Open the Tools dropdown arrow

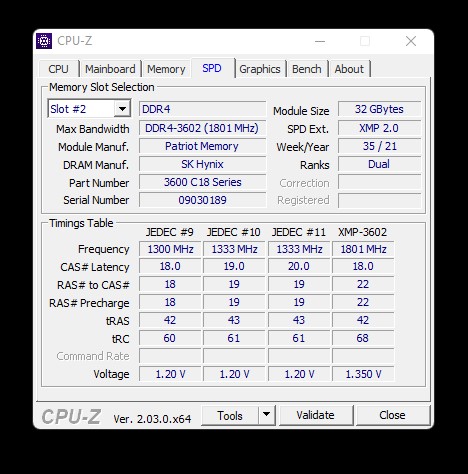(x=266, y=415)
